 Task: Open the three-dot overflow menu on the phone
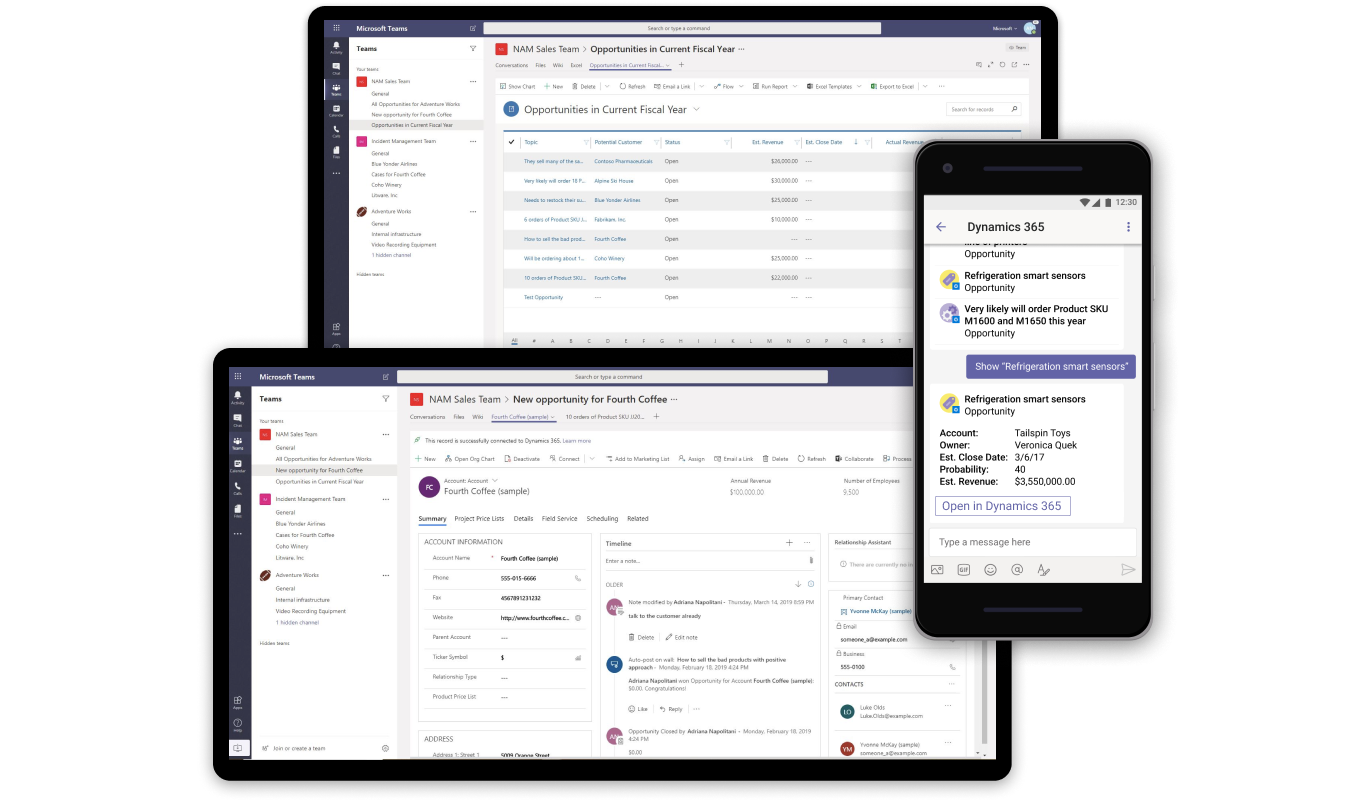[x=1128, y=227]
